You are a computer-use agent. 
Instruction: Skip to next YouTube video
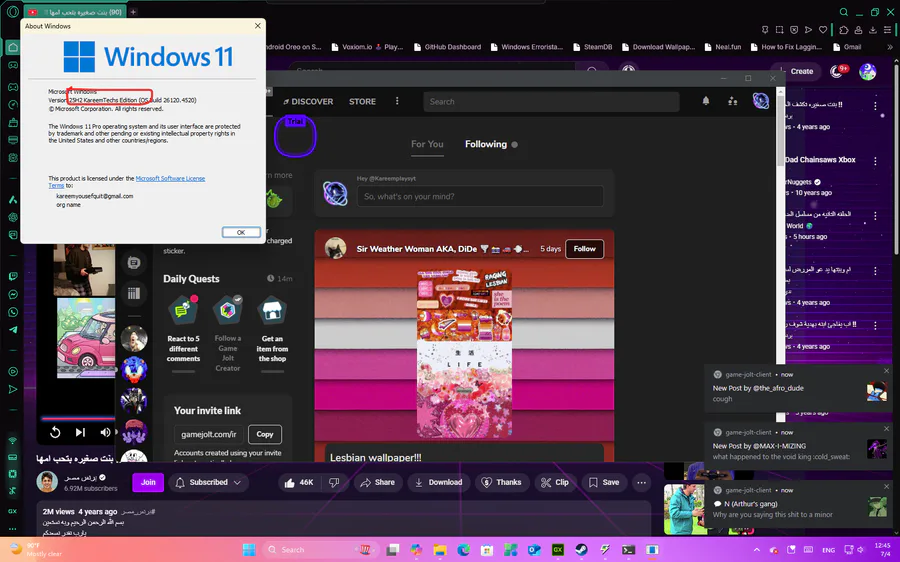point(80,432)
